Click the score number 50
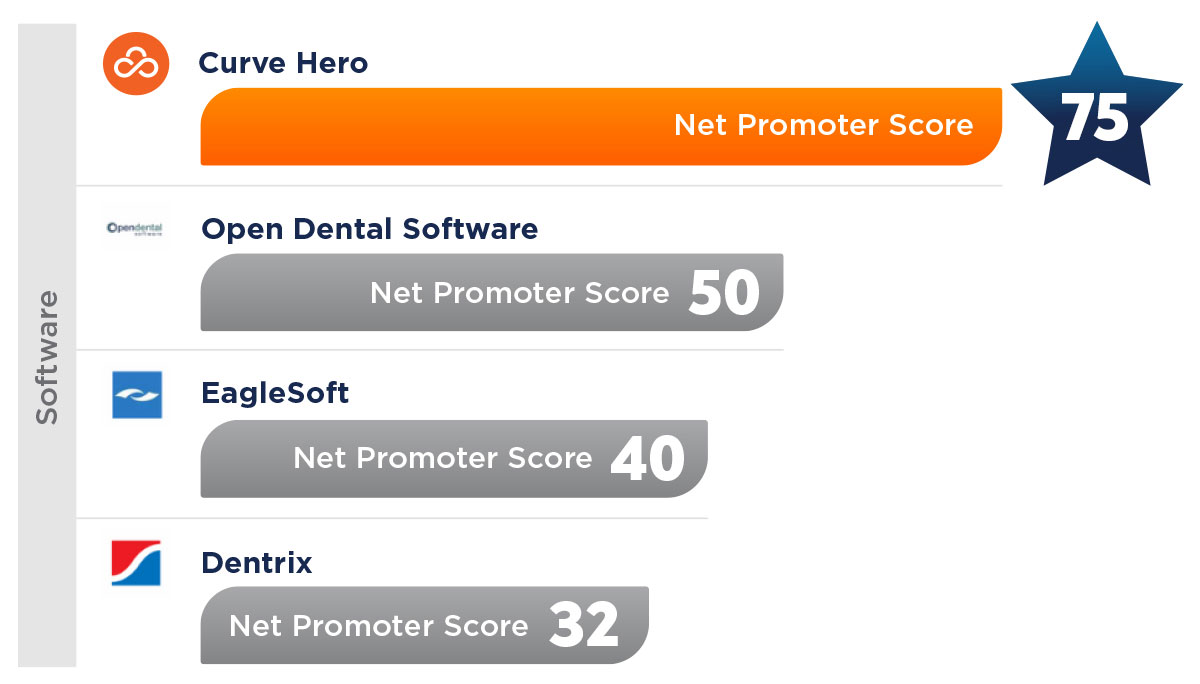1200x684 pixels. point(725,293)
